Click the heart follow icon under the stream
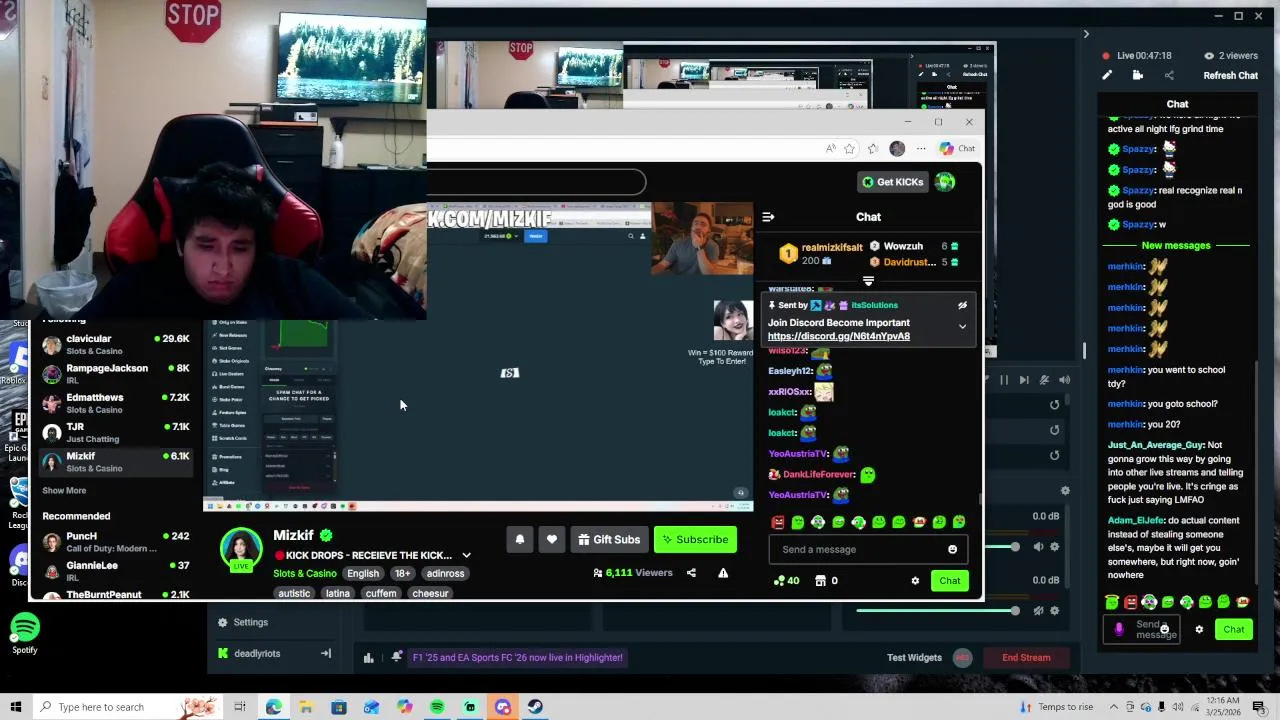This screenshot has height=720, width=1280. (x=552, y=540)
